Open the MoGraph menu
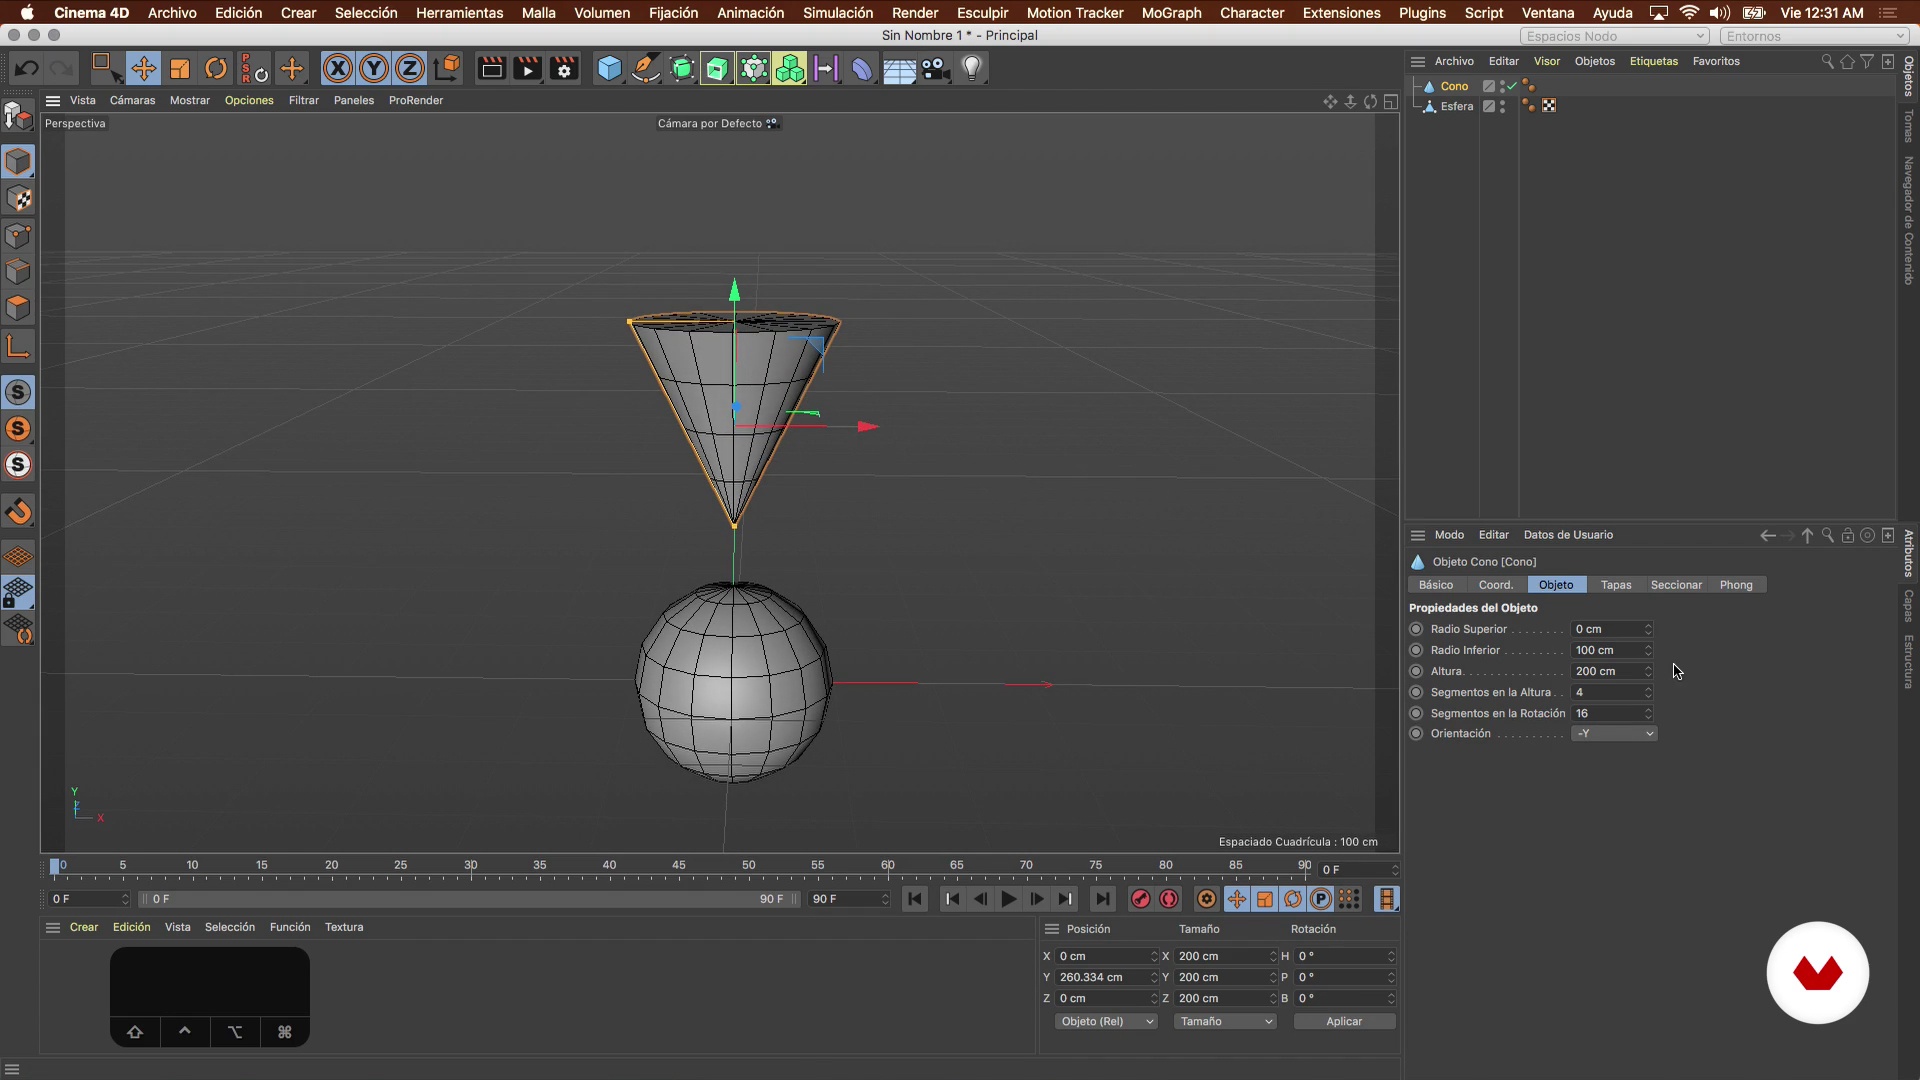Image resolution: width=1920 pixels, height=1080 pixels. coord(1171,13)
